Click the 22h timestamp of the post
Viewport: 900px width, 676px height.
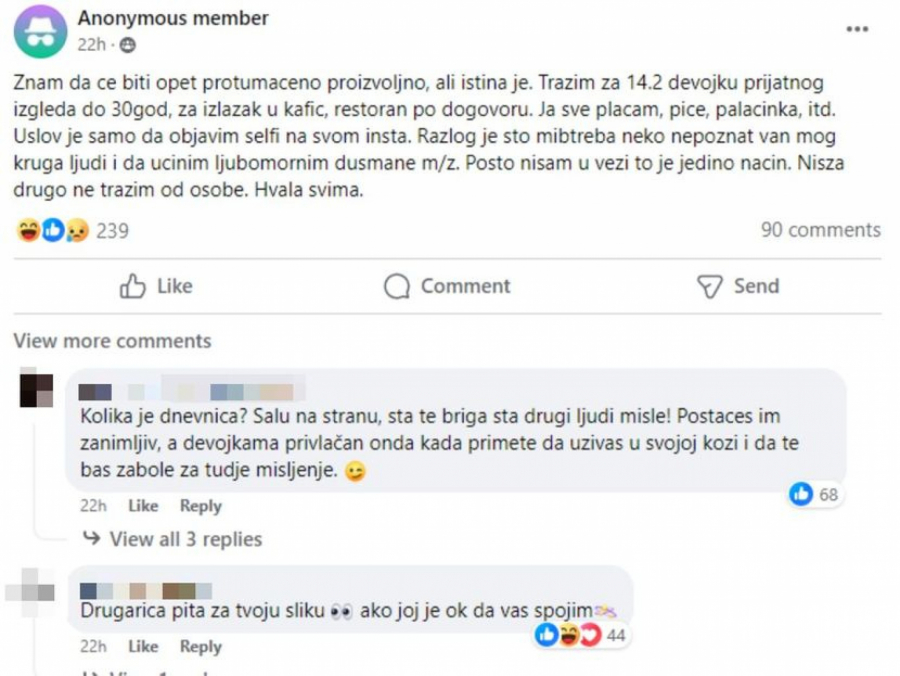tap(91, 42)
